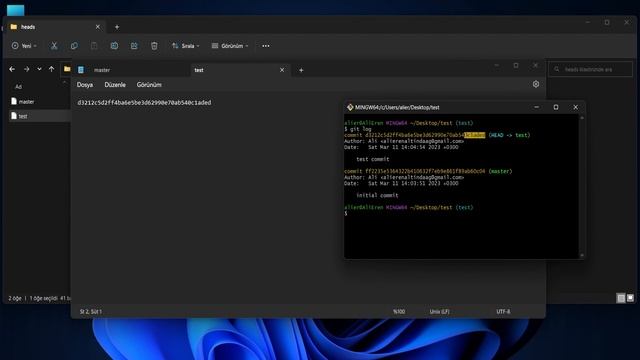This screenshot has width=640, height=360.
Task: Click the Rename icon in Explorer toolbar
Action: click(x=114, y=46)
